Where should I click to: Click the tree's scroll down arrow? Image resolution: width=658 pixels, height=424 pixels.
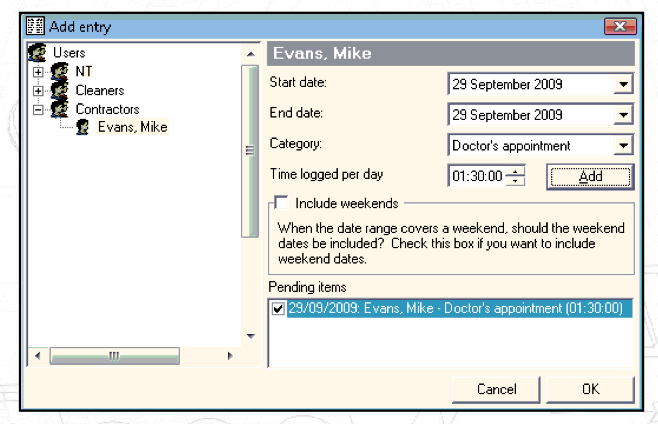pyautogui.click(x=251, y=336)
